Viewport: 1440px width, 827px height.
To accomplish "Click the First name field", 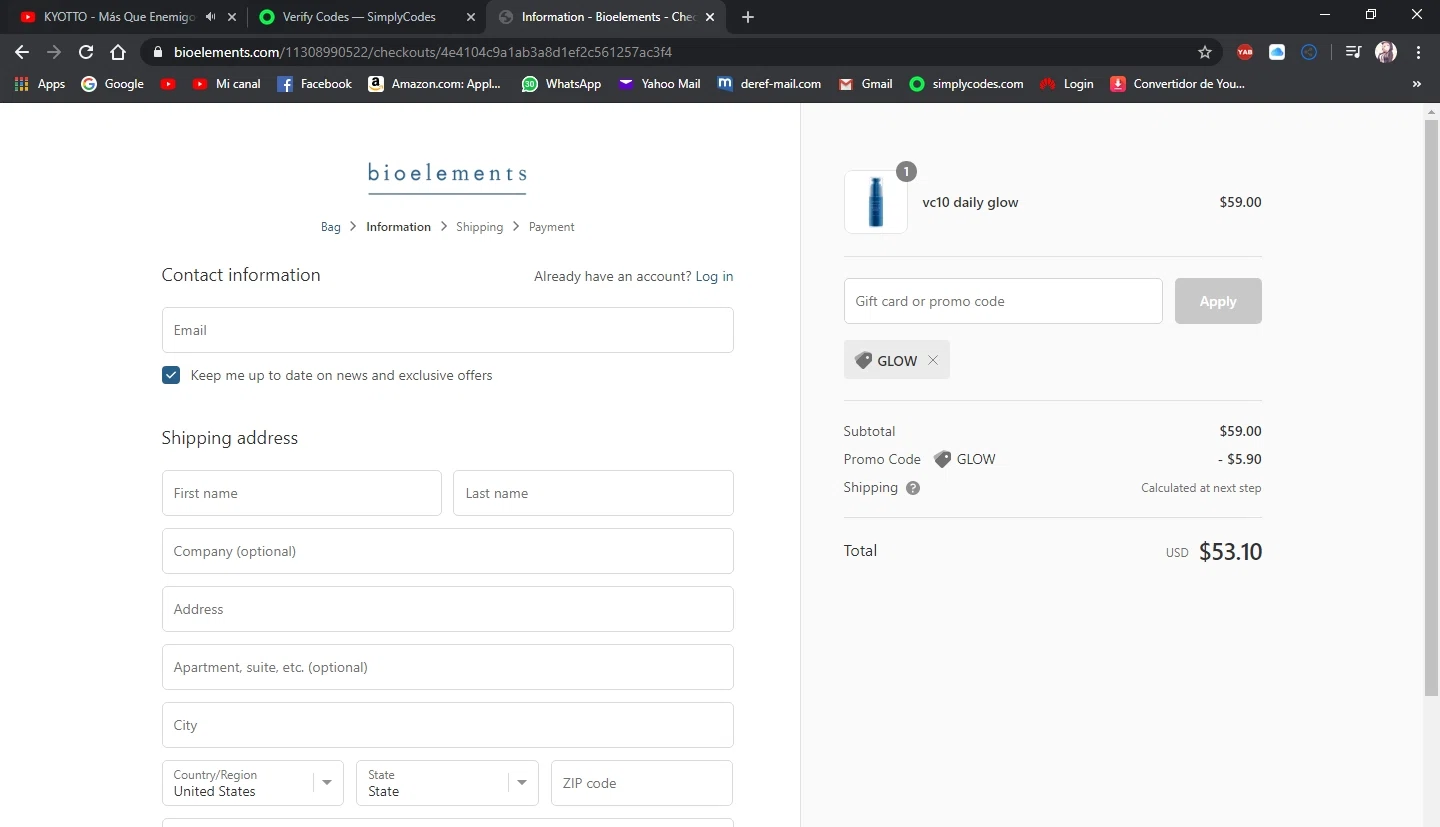I will coord(301,493).
